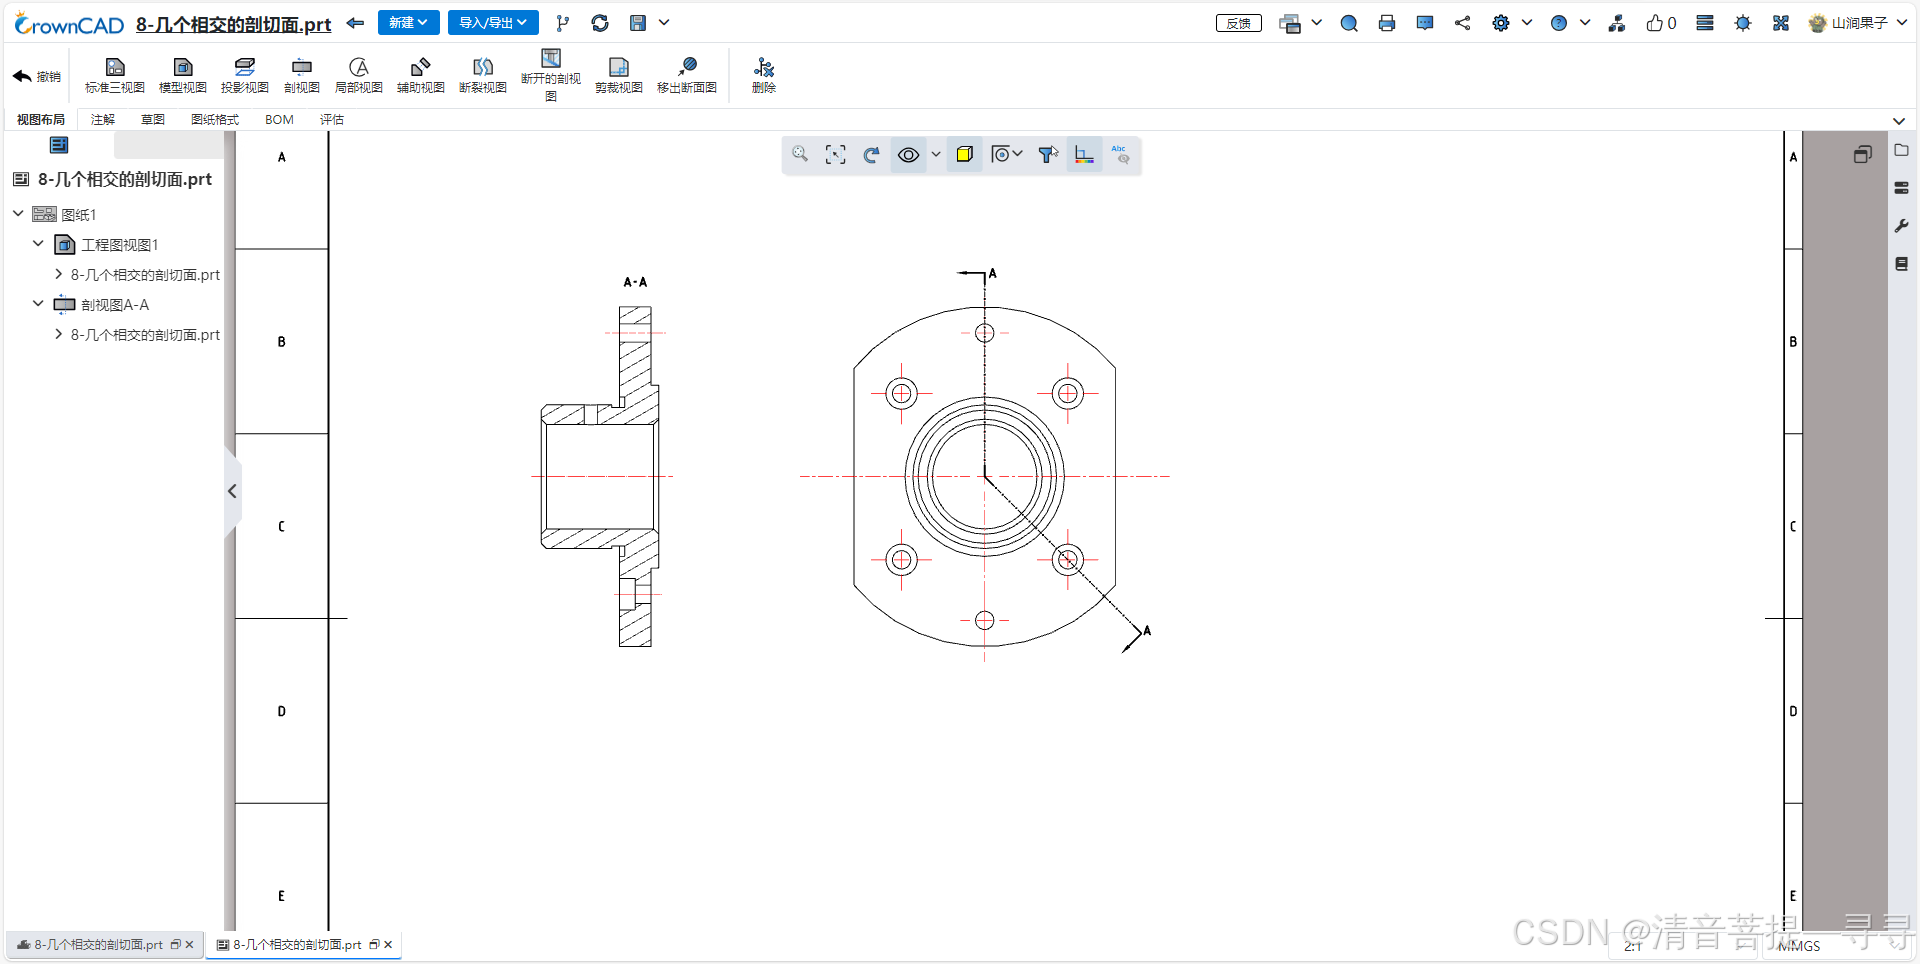Select the 断开的剖视图 (broken-out section) tool
Viewport: 1920px width, 964px height.
tap(551, 75)
